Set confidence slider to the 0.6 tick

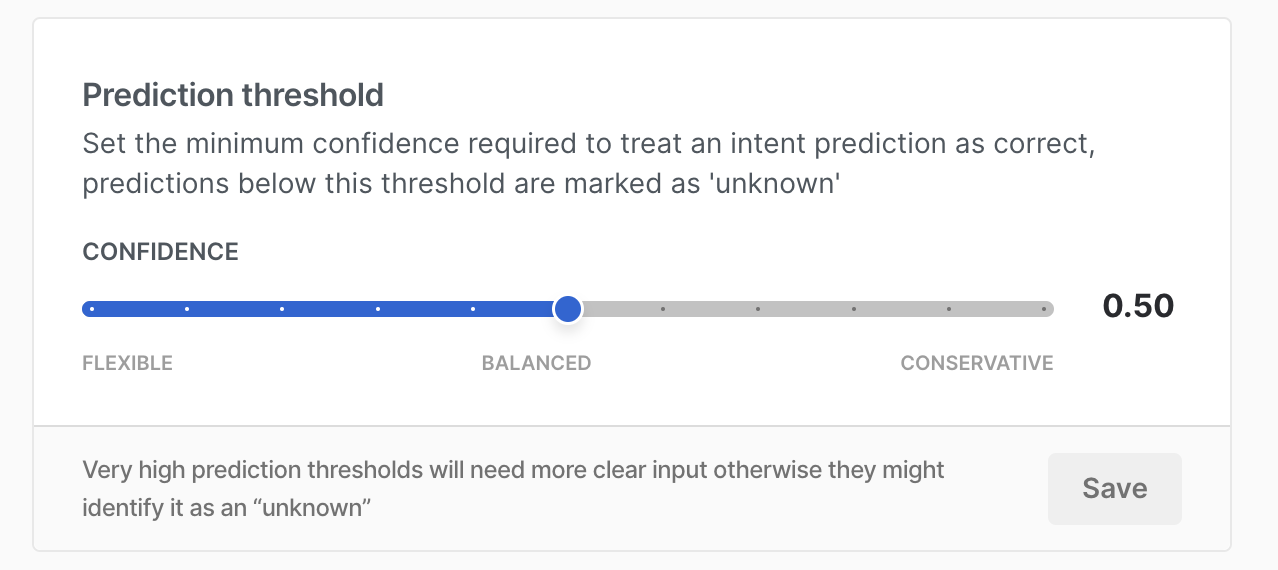point(663,309)
